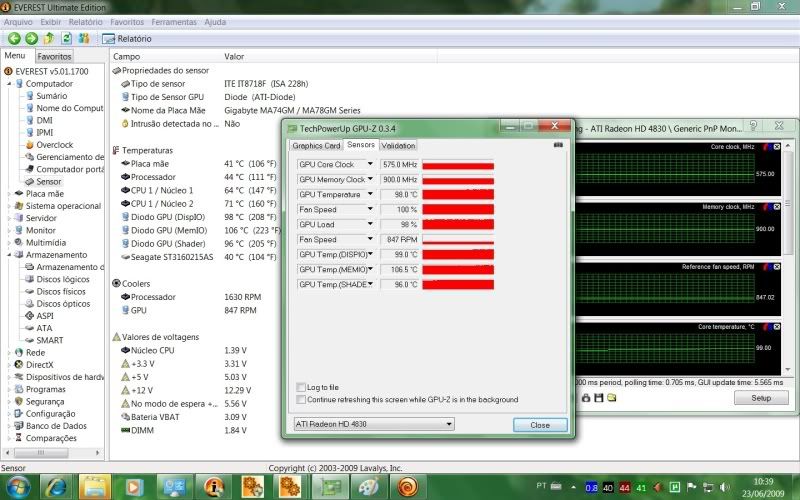Viewport: 800px width, 500px height.
Task: Select the Overclock tree item
Action: (55, 145)
